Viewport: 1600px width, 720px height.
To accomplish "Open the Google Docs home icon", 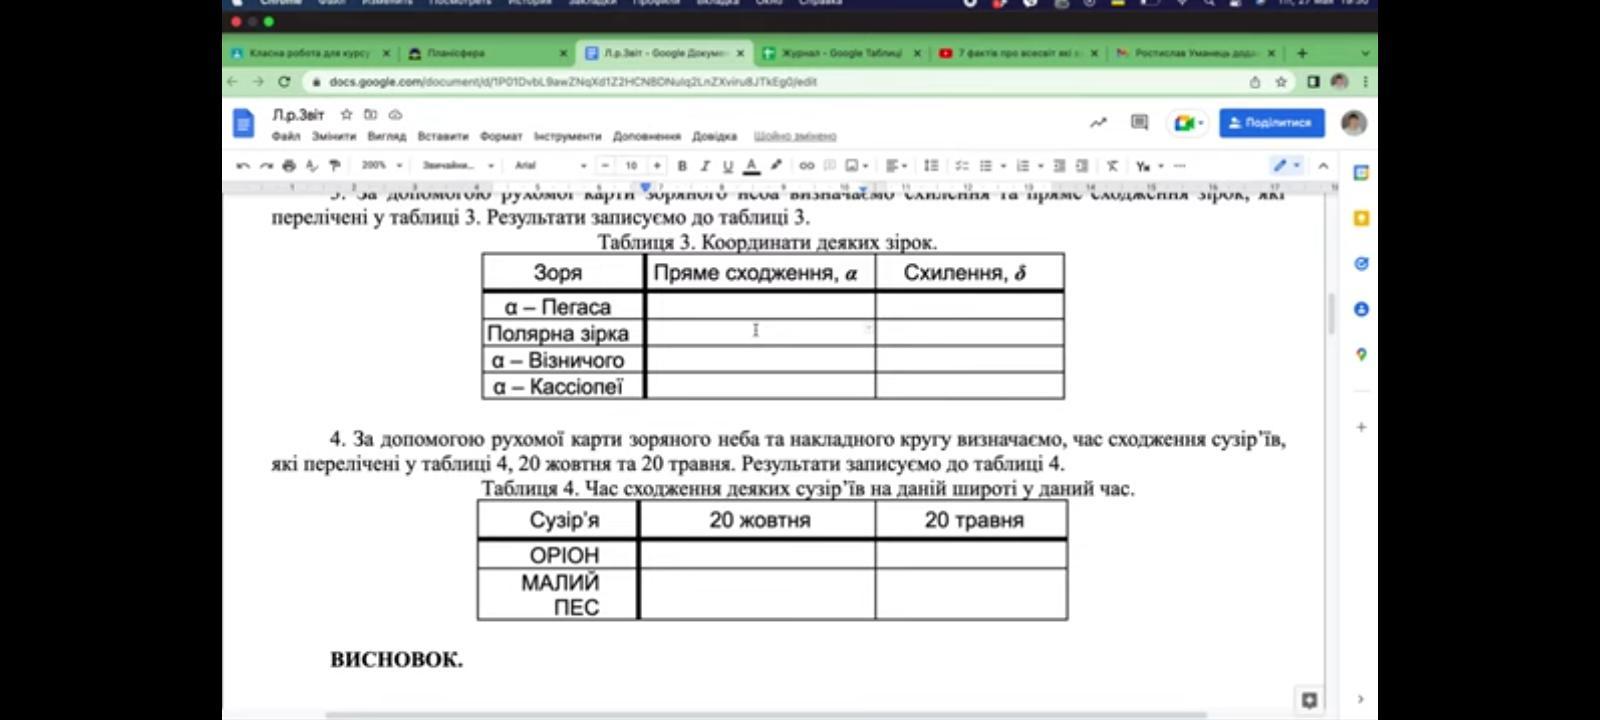I will click(x=243, y=123).
